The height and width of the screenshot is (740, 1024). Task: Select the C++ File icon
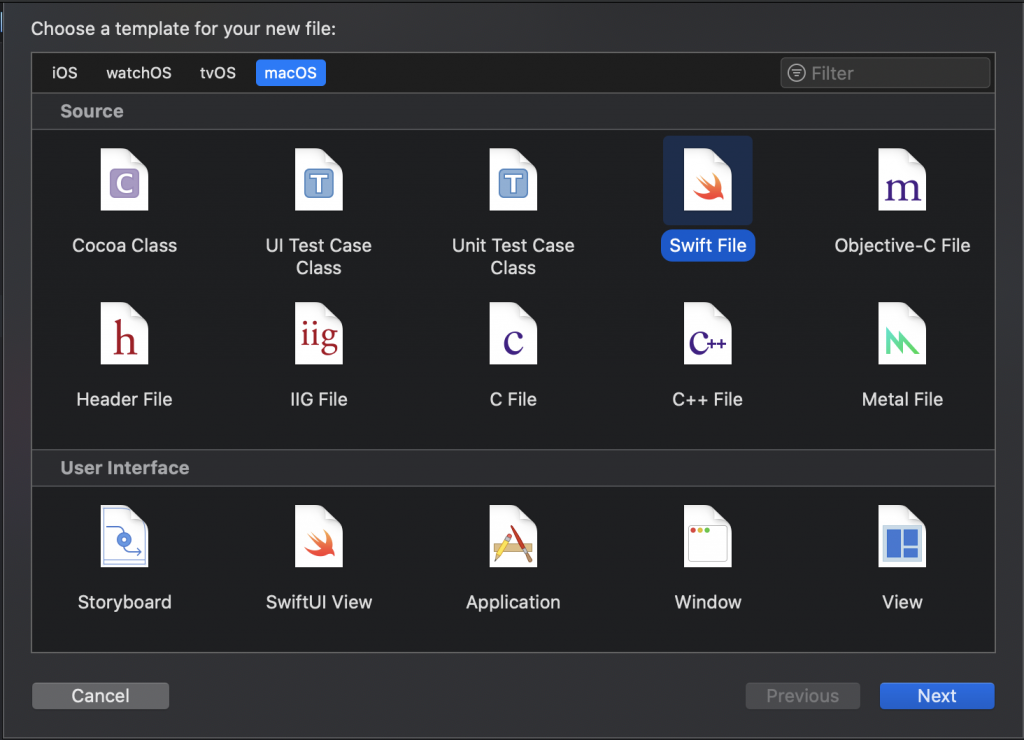click(707, 333)
